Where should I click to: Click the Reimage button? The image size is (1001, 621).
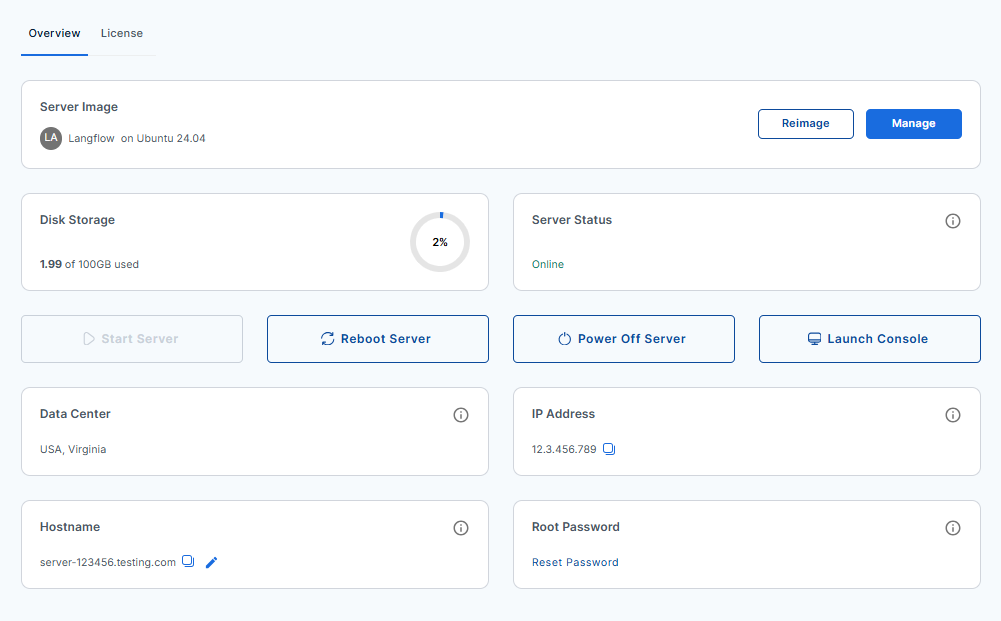coord(806,124)
